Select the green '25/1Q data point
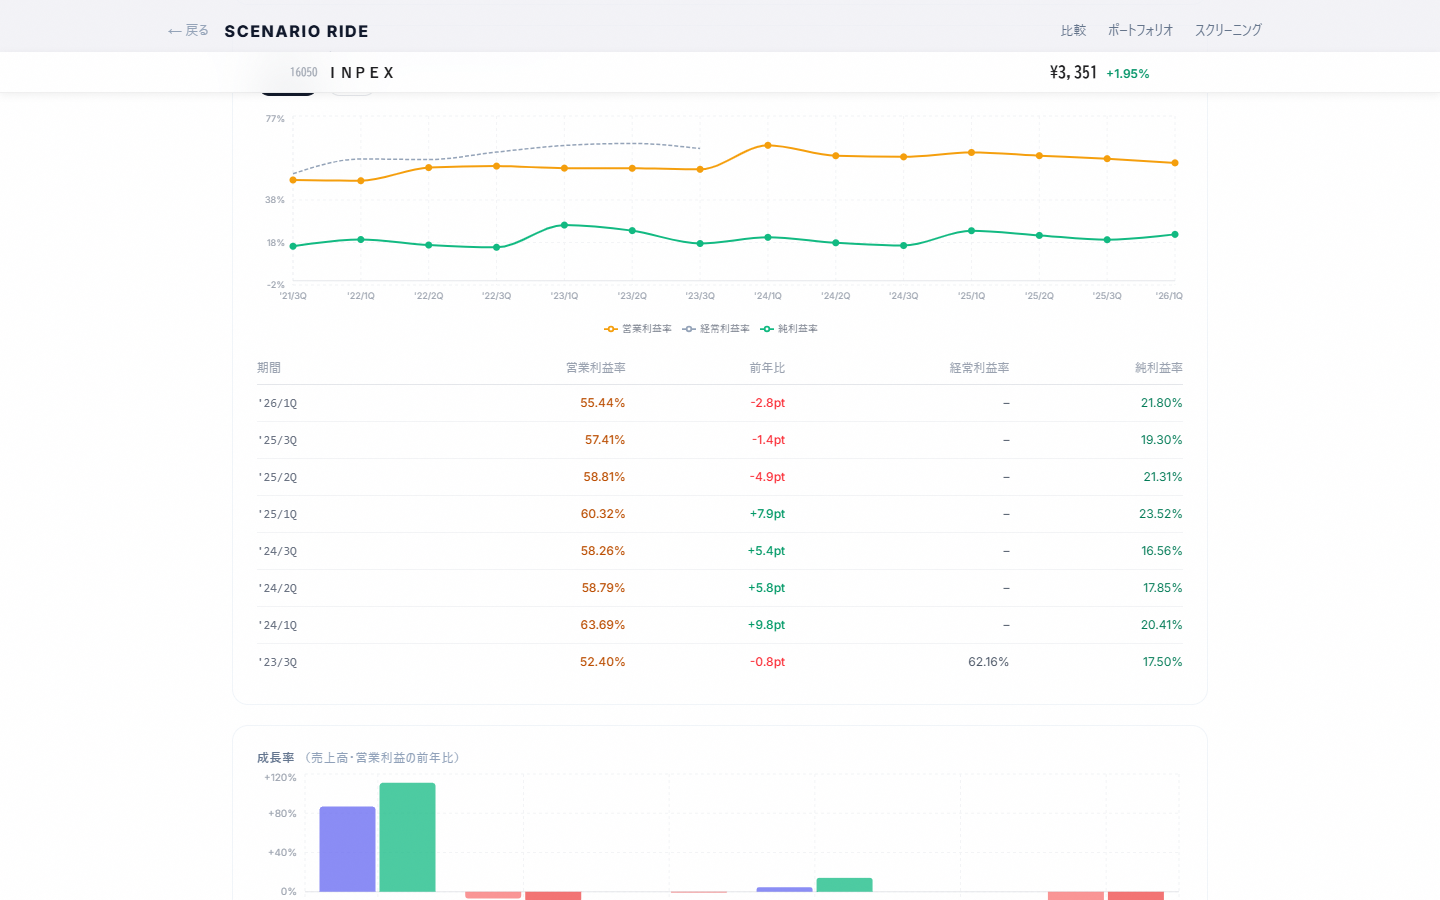Screen dimensions: 1440x900 click(971, 231)
